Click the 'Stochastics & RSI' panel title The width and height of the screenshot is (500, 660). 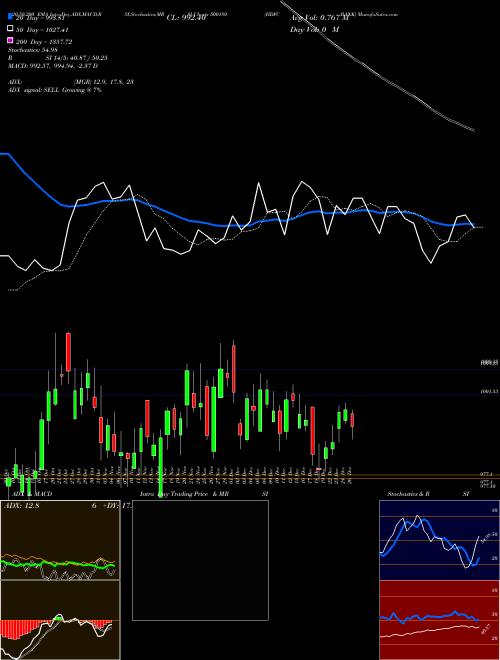pos(428,494)
